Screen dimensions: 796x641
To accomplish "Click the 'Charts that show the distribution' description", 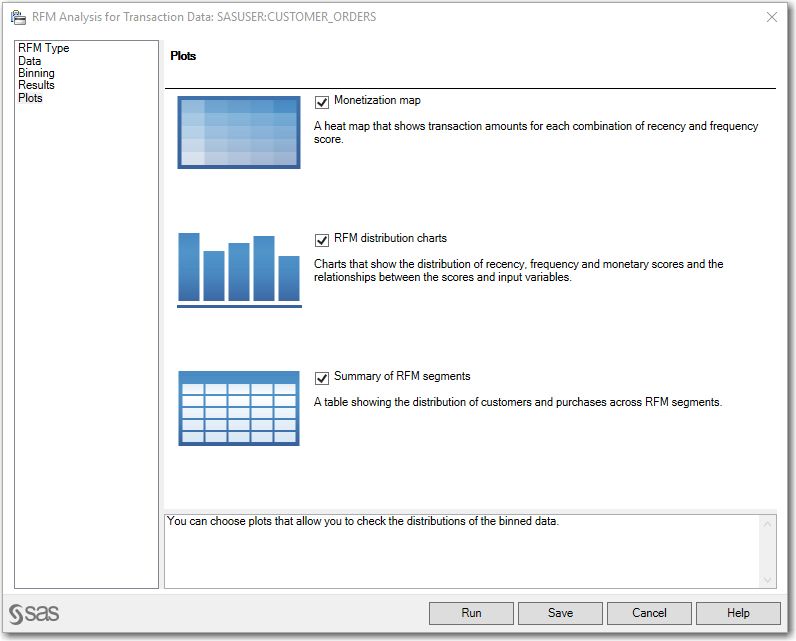I will [518, 271].
